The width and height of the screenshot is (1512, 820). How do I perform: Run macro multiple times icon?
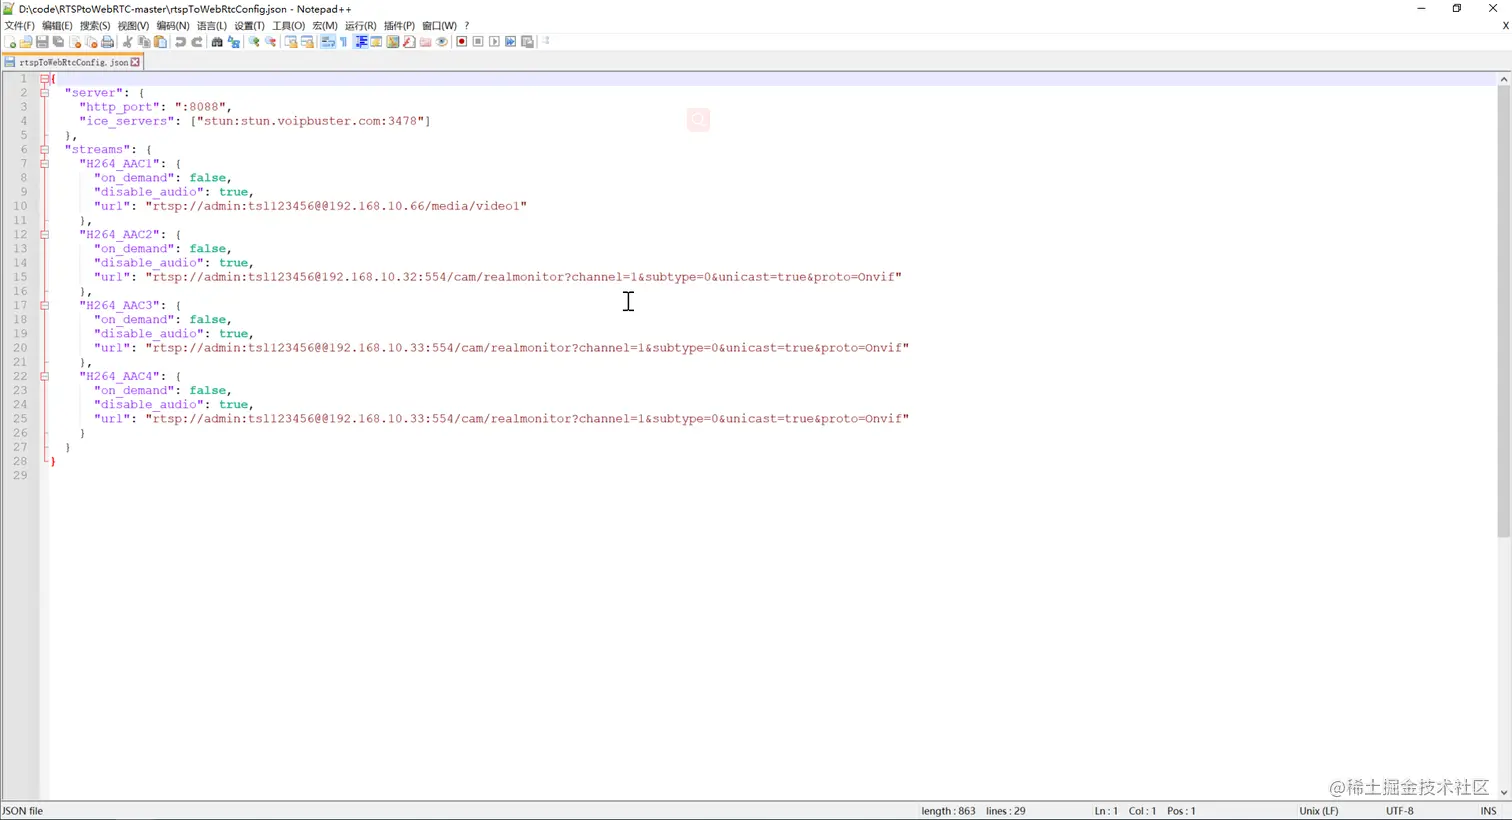click(510, 42)
